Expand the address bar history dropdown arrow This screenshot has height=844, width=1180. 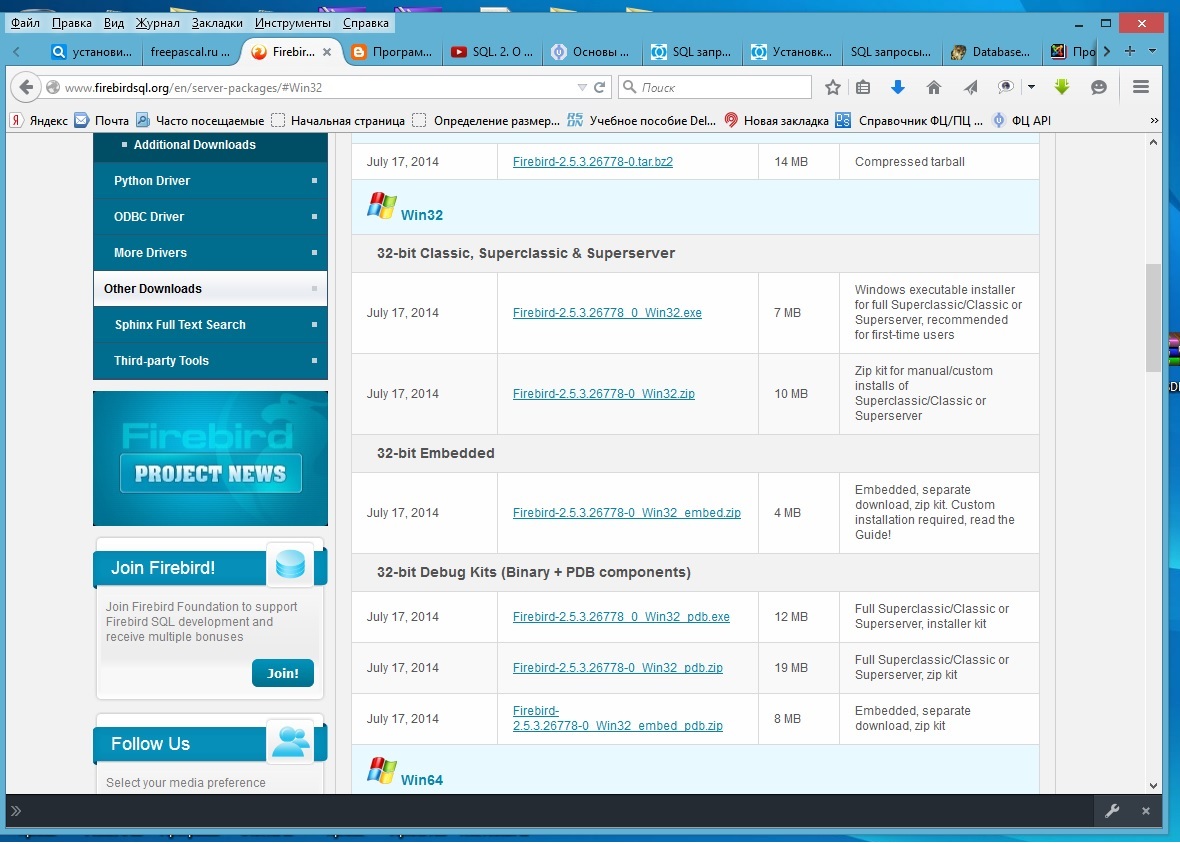pyautogui.click(x=582, y=88)
